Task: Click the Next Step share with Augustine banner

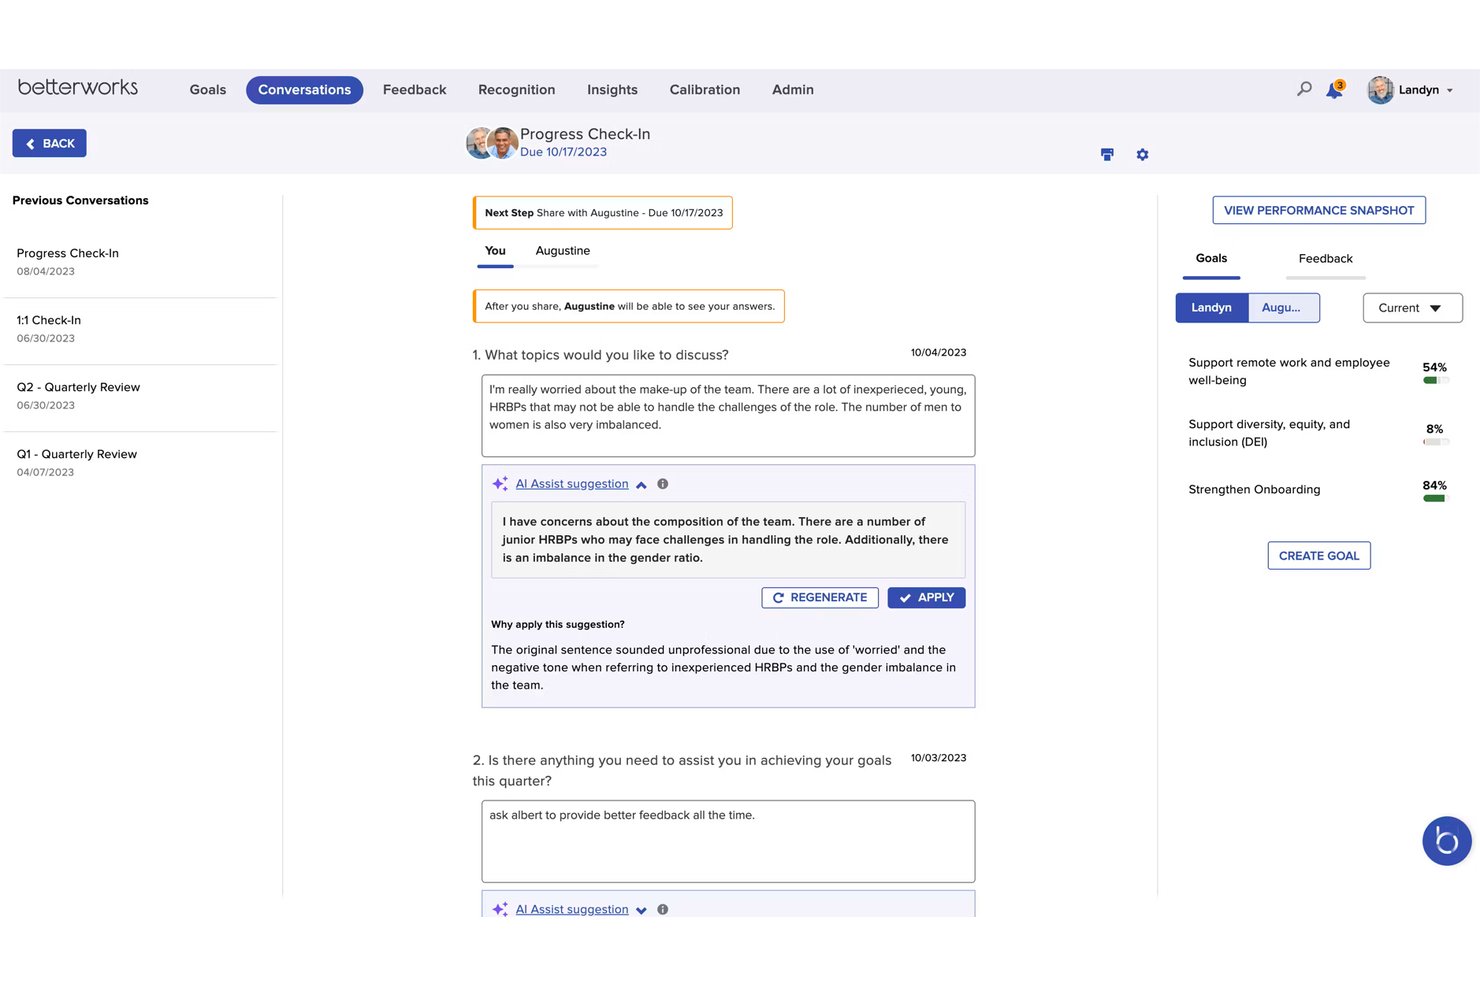Action: [603, 213]
